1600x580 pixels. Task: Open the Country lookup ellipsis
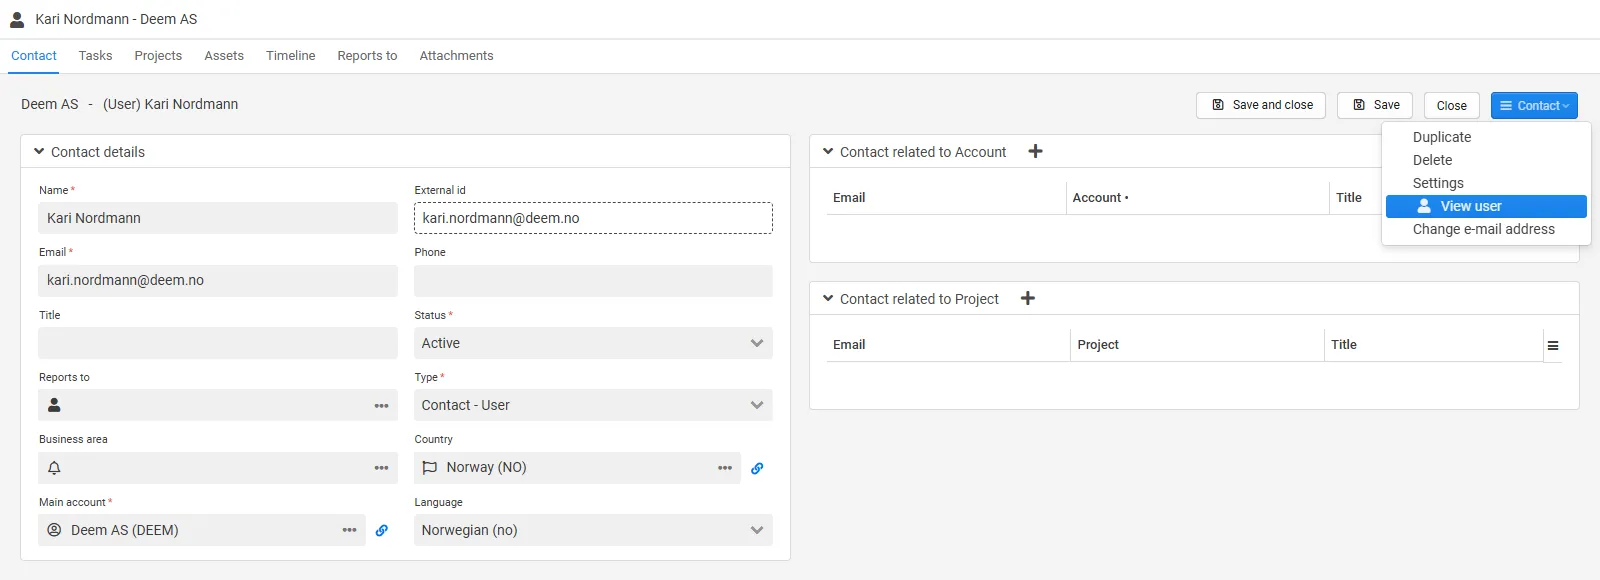tap(725, 468)
